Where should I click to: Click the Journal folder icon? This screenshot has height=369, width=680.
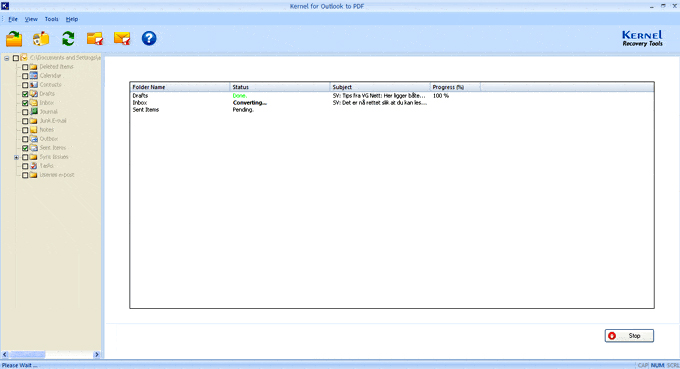click(33, 112)
